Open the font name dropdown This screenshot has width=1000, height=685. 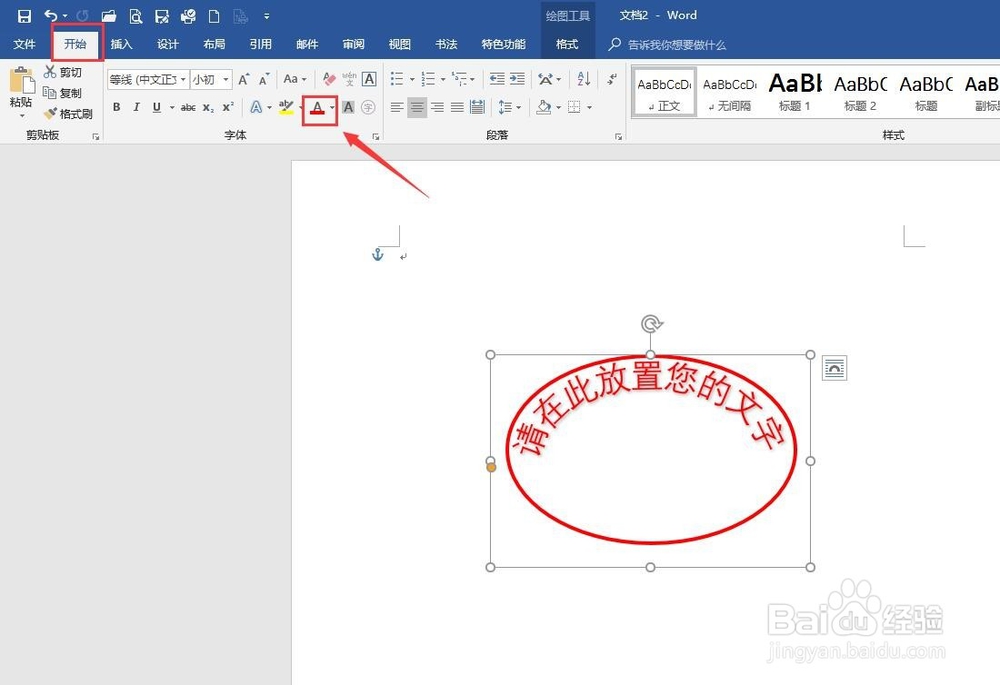point(182,78)
